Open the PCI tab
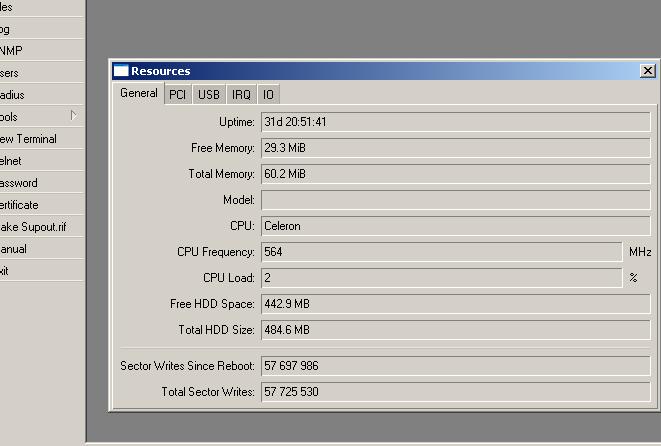Viewport: 661px width, 446px height. point(177,94)
